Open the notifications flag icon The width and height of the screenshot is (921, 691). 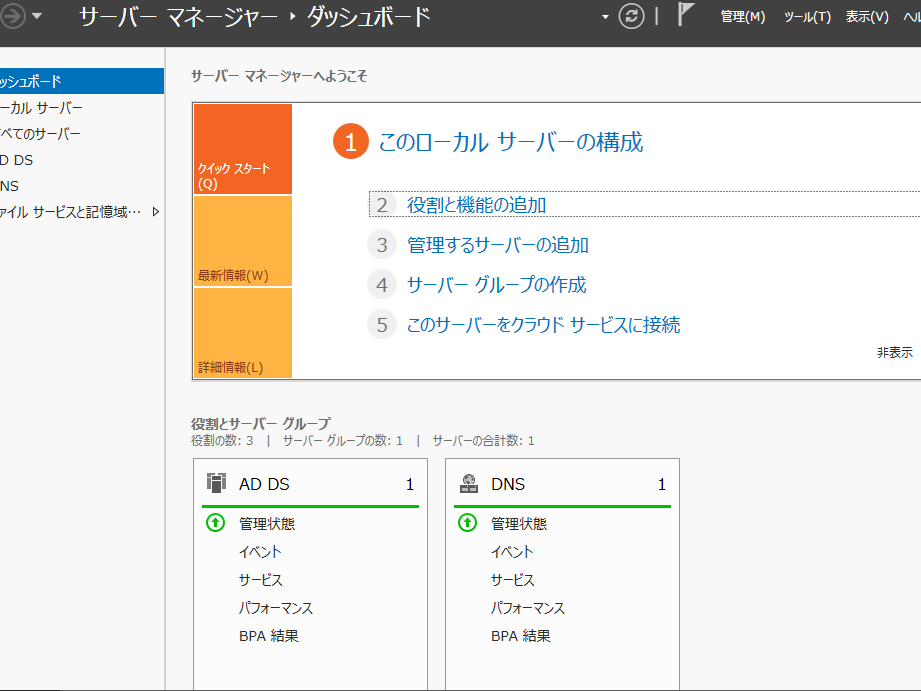(x=685, y=14)
